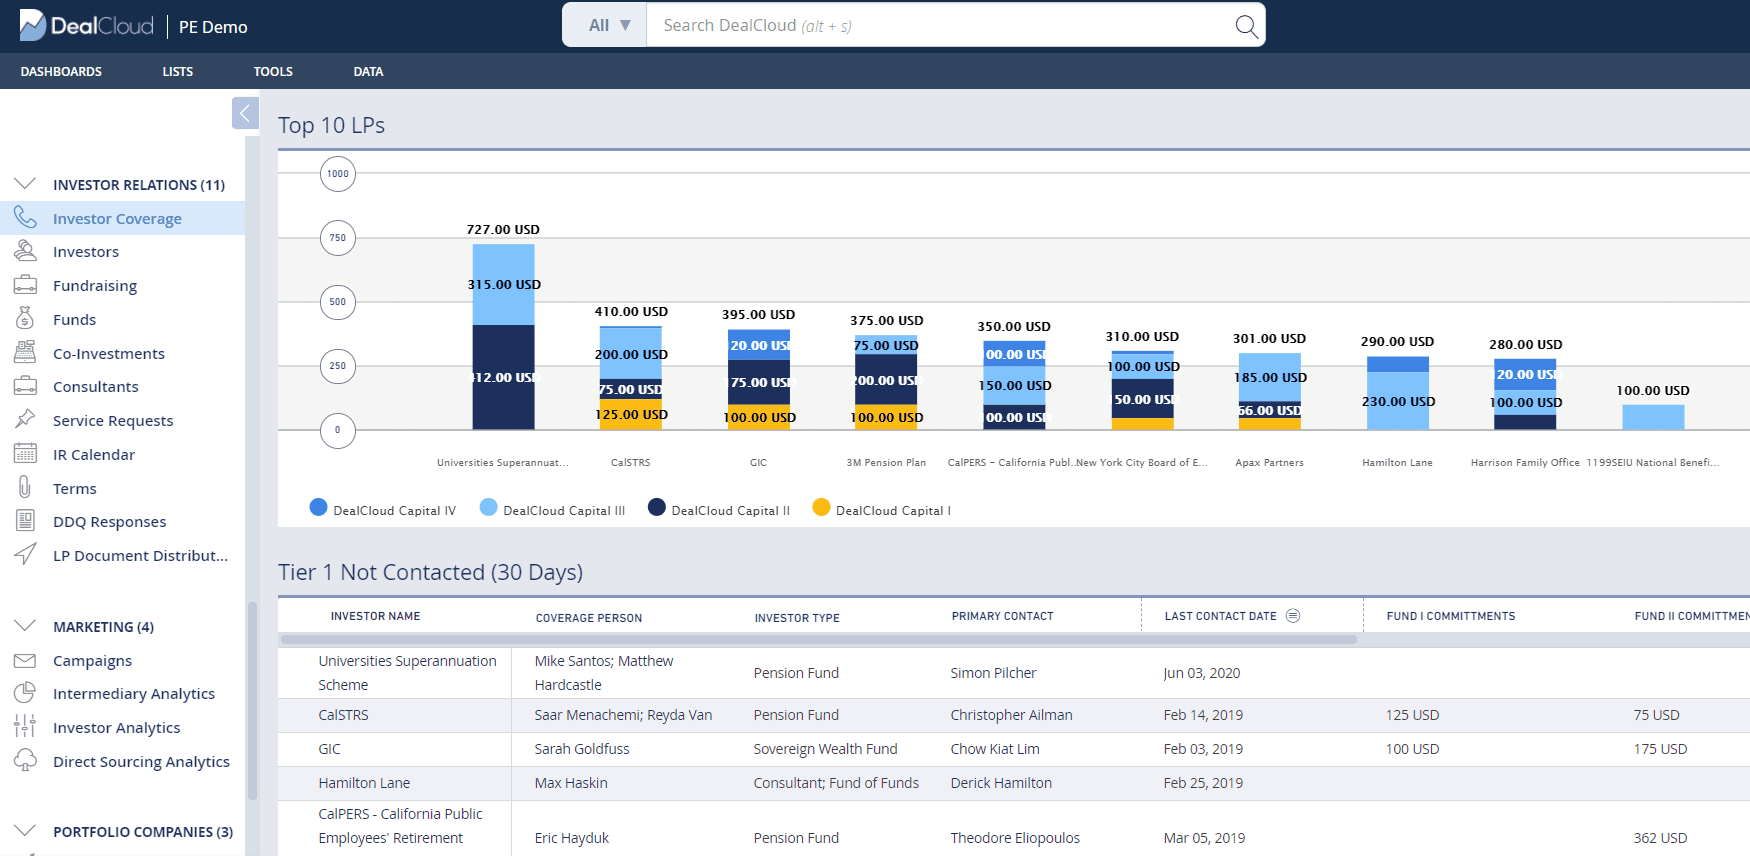
Task: Sort by the Investor Name column header
Action: (375, 616)
